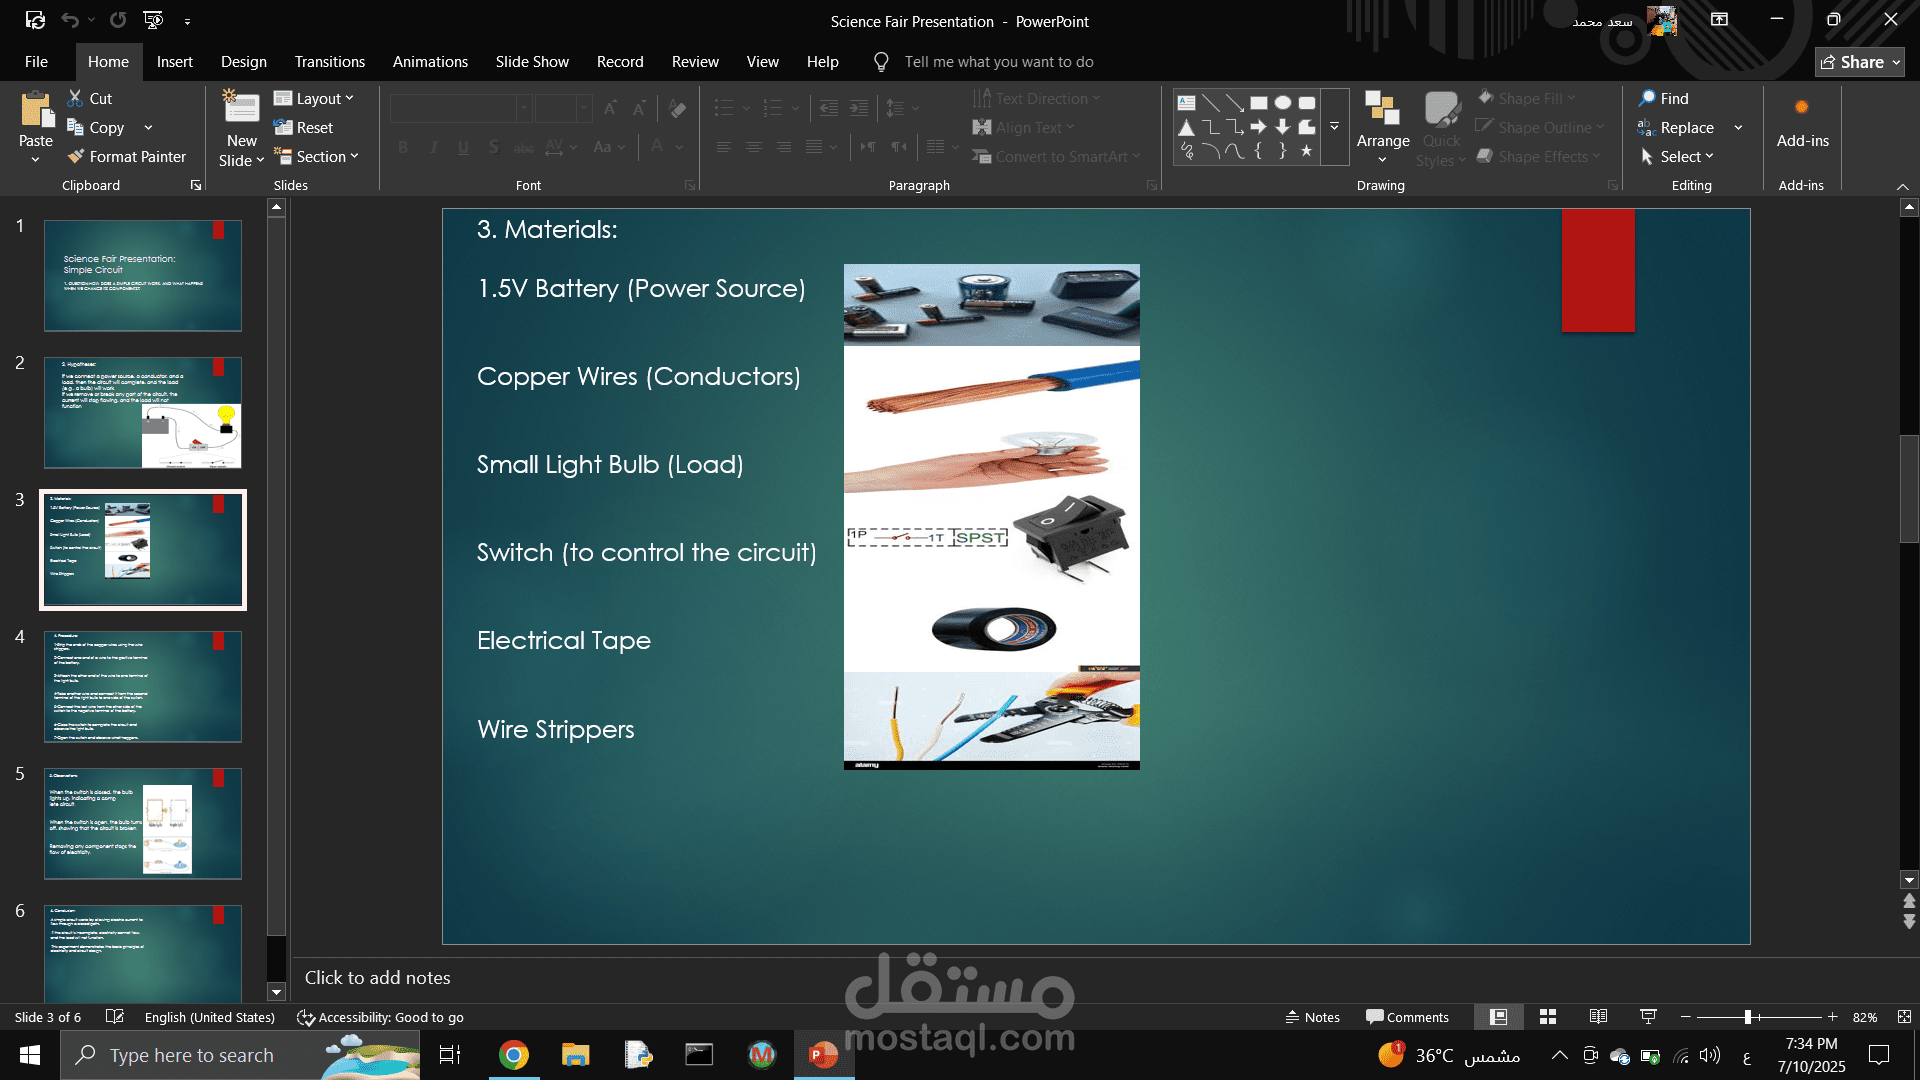The width and height of the screenshot is (1920, 1080).
Task: Open the Select dropdown
Action: [x=1677, y=156]
